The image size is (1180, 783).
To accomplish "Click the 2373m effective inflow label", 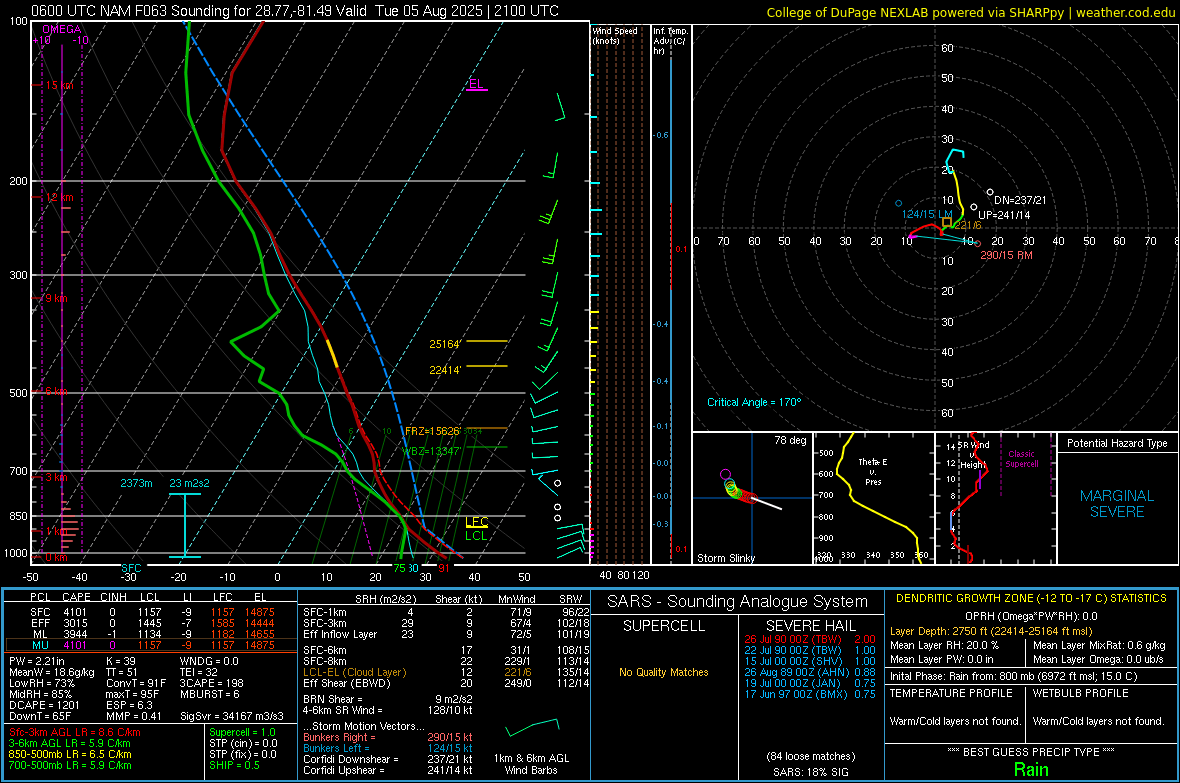I will tap(136, 483).
